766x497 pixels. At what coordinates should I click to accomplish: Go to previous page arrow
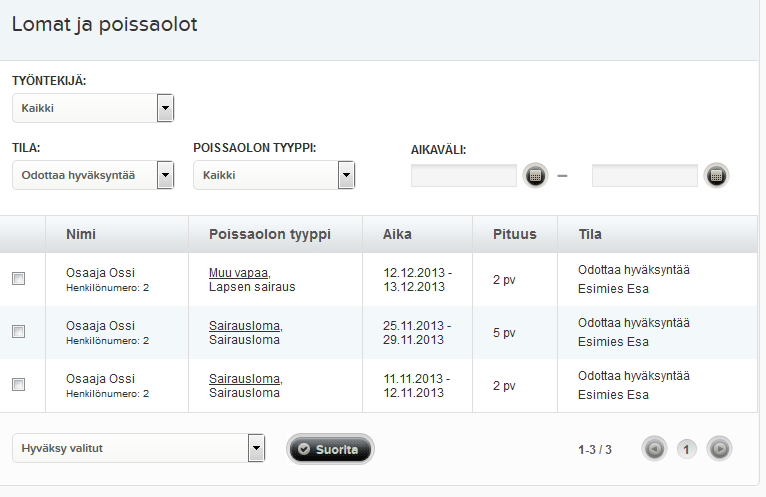pyautogui.click(x=655, y=449)
